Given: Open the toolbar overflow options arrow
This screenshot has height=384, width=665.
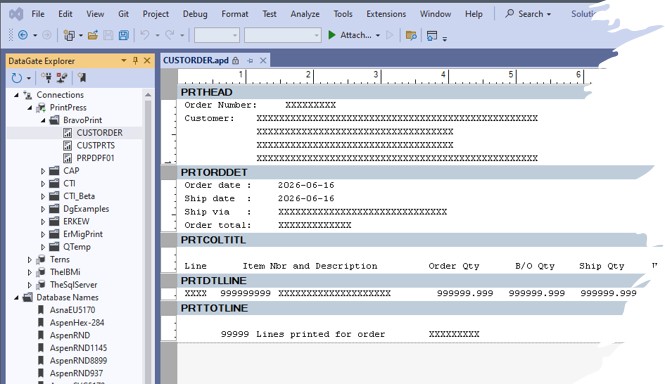Looking at the screenshot, I should [x=444, y=39].
